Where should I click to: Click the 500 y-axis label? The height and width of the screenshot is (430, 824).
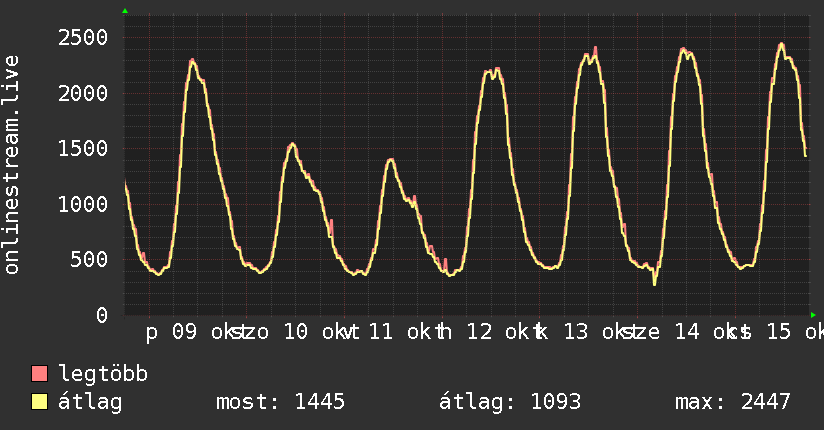(89, 259)
